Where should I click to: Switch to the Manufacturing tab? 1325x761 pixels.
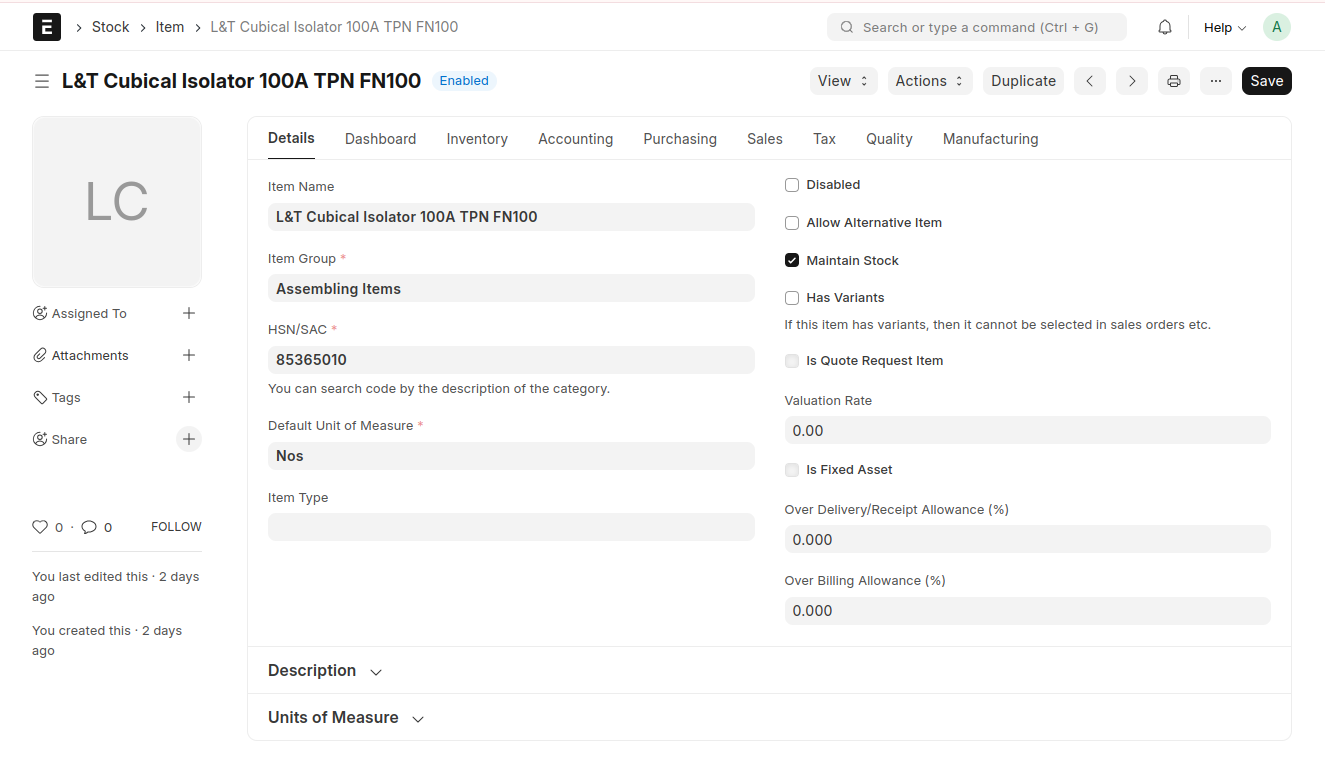[x=990, y=139]
